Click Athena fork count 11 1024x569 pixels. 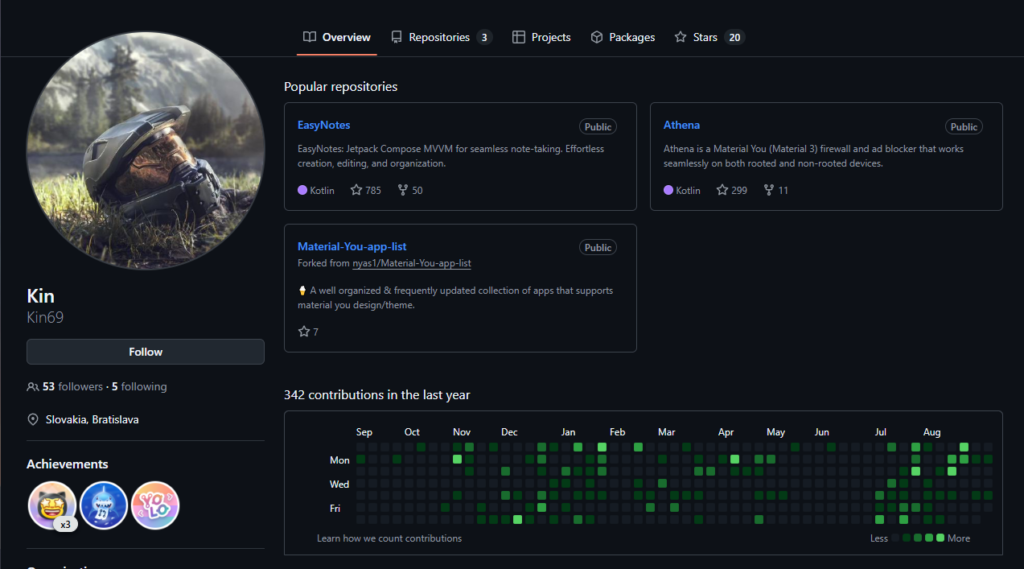click(776, 190)
